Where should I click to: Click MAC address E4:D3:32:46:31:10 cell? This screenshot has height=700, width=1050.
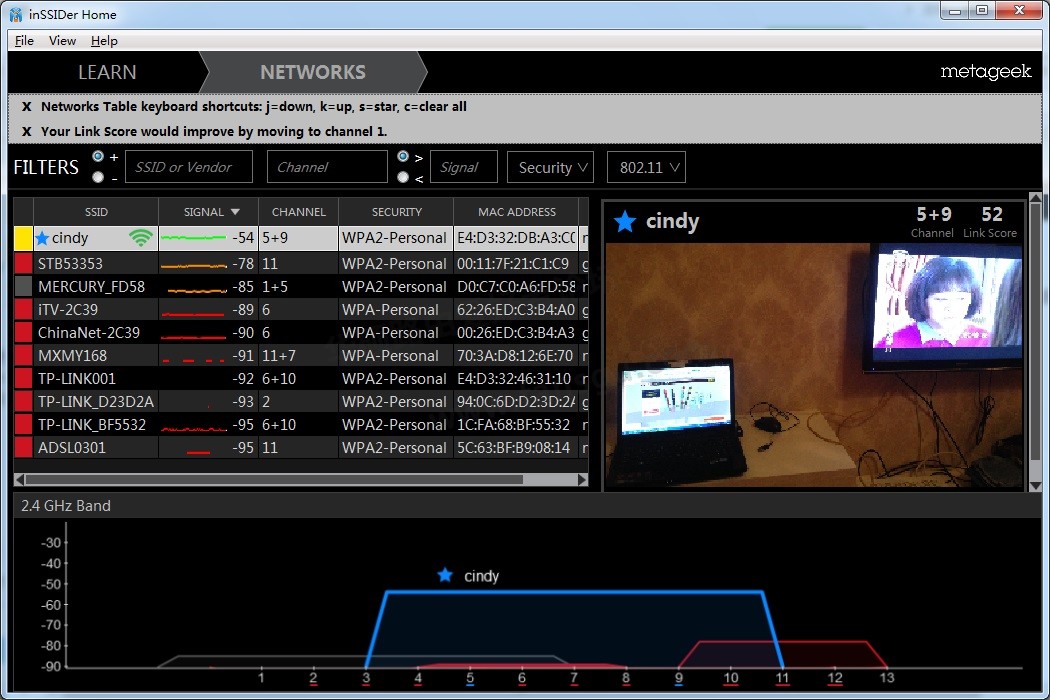(514, 378)
